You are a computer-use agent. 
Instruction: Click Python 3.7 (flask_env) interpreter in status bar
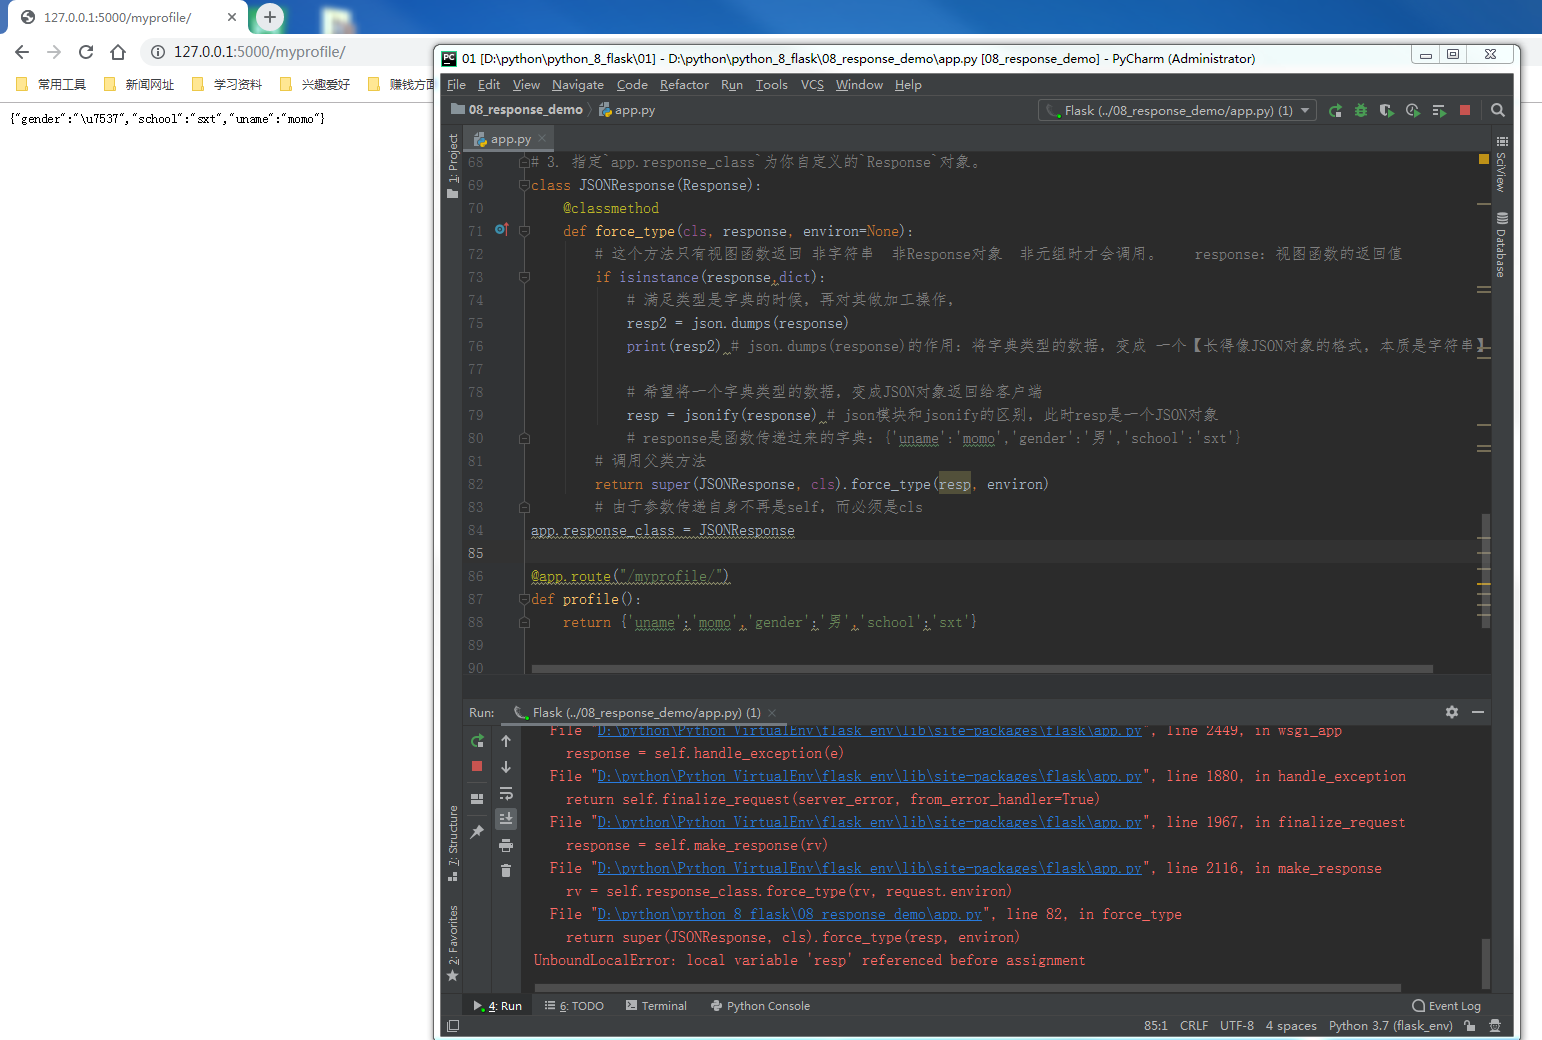(1390, 1026)
